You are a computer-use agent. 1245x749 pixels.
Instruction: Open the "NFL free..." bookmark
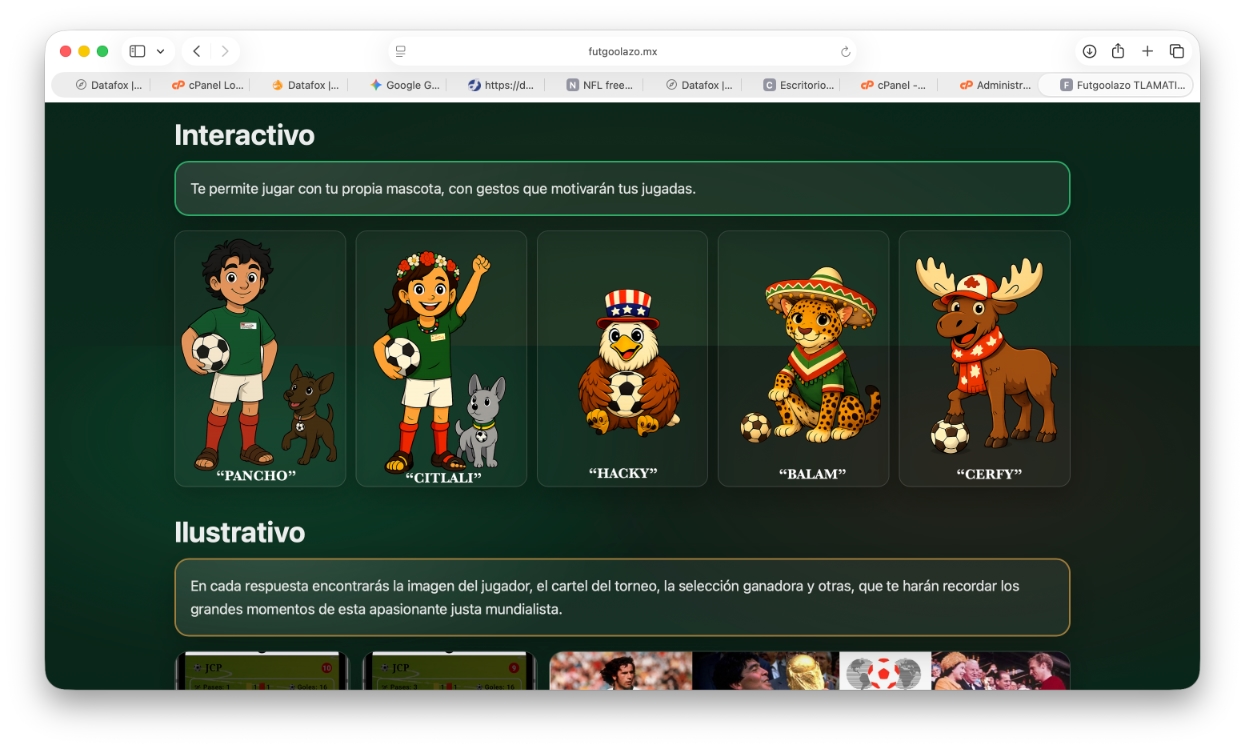(x=600, y=85)
